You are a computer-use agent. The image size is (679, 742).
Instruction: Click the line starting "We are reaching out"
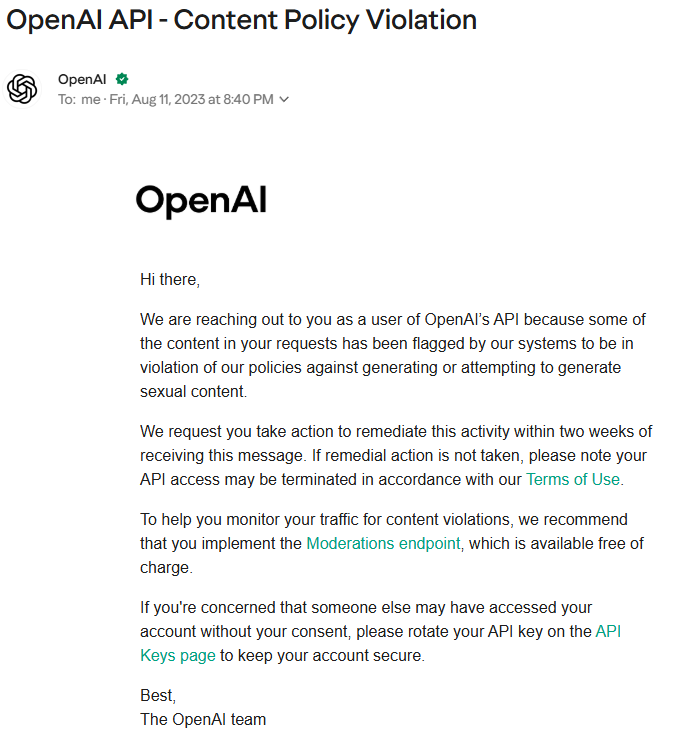[393, 319]
